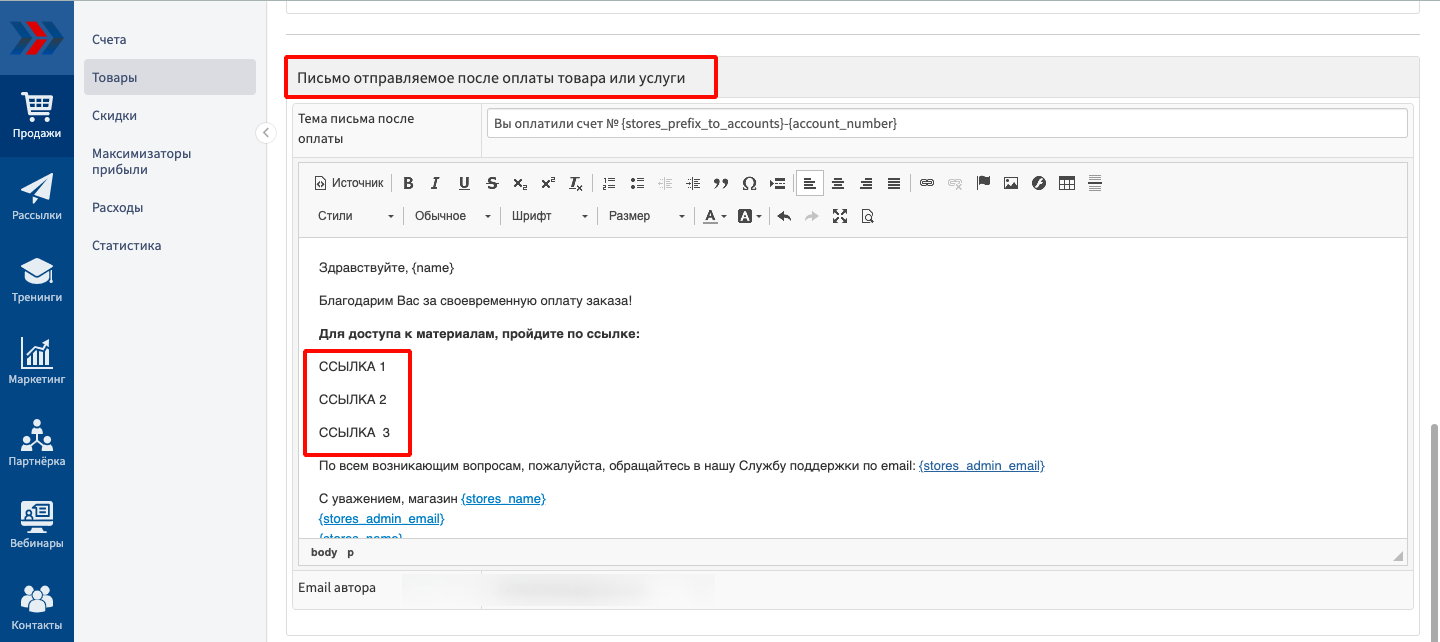Image resolution: width=1440 pixels, height=642 pixels.
Task: Click the Источник source button
Action: pos(349,183)
